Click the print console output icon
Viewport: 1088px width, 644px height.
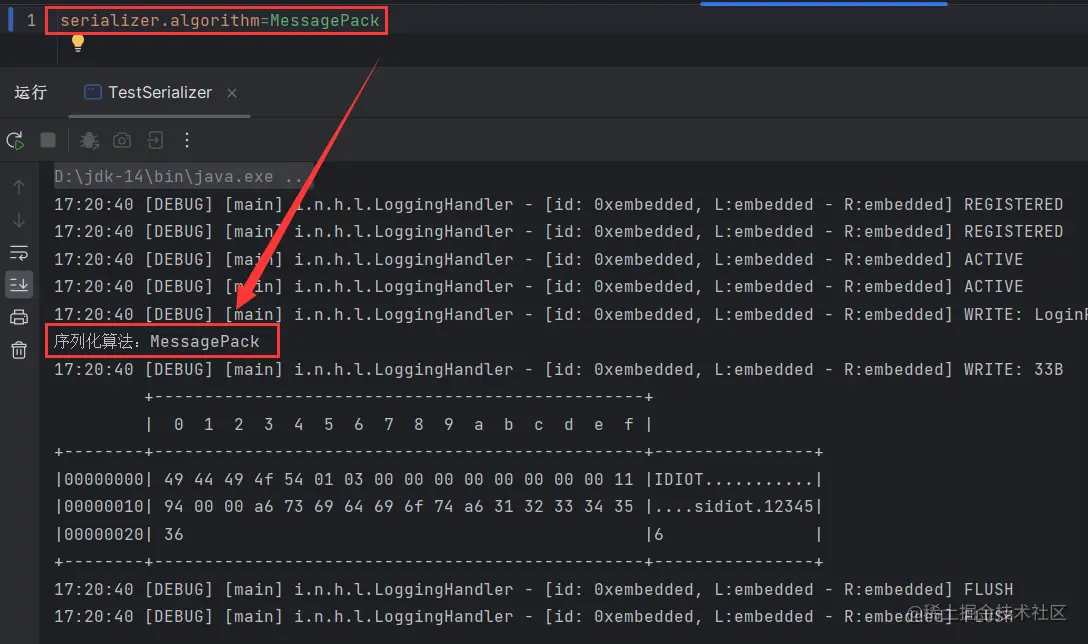point(19,318)
